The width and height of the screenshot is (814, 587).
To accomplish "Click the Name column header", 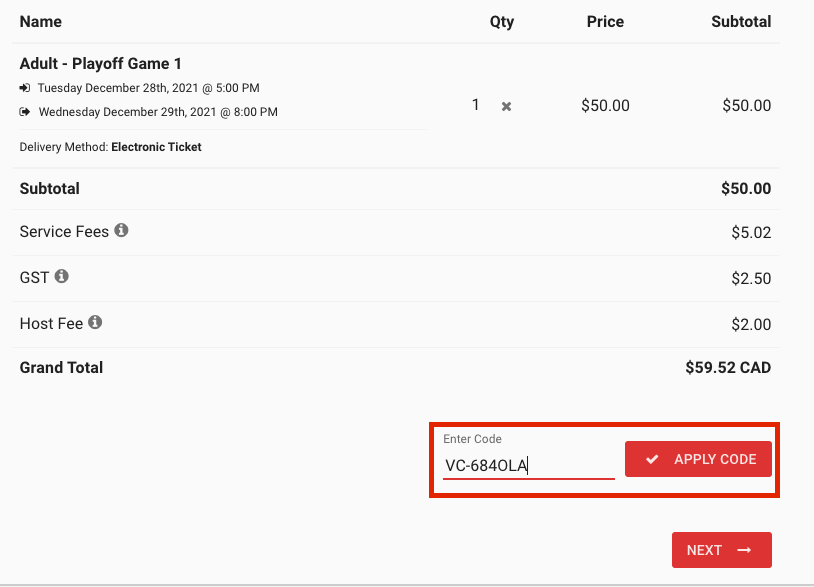I will (40, 21).
